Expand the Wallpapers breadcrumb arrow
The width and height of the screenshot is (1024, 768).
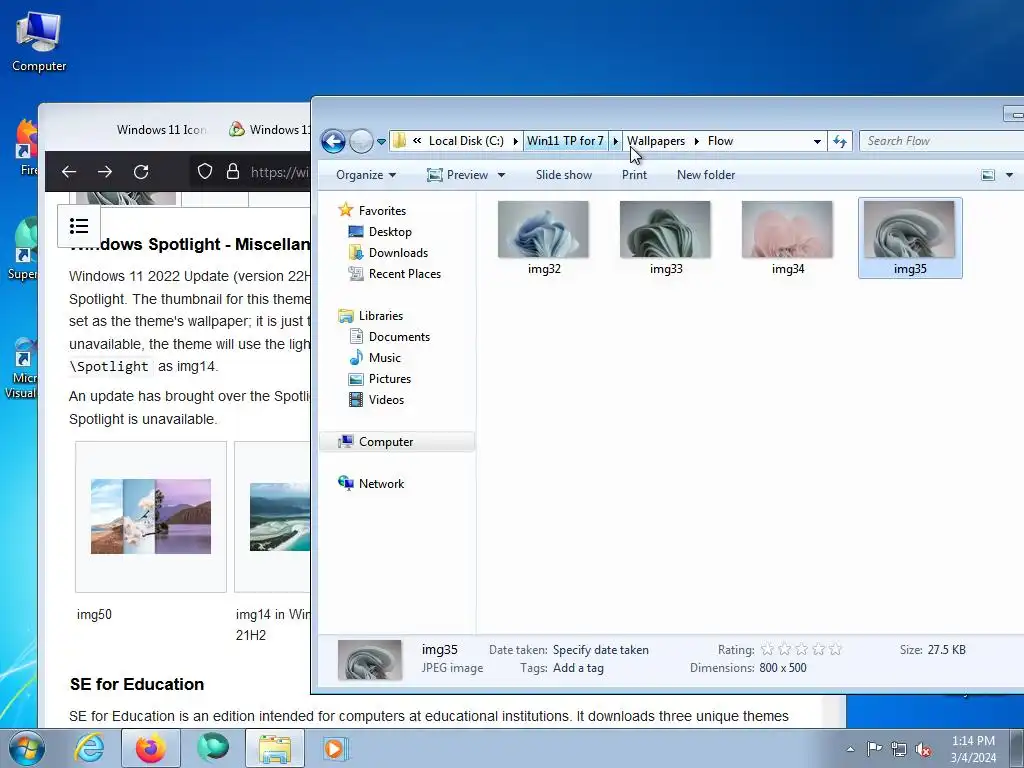[x=697, y=141]
